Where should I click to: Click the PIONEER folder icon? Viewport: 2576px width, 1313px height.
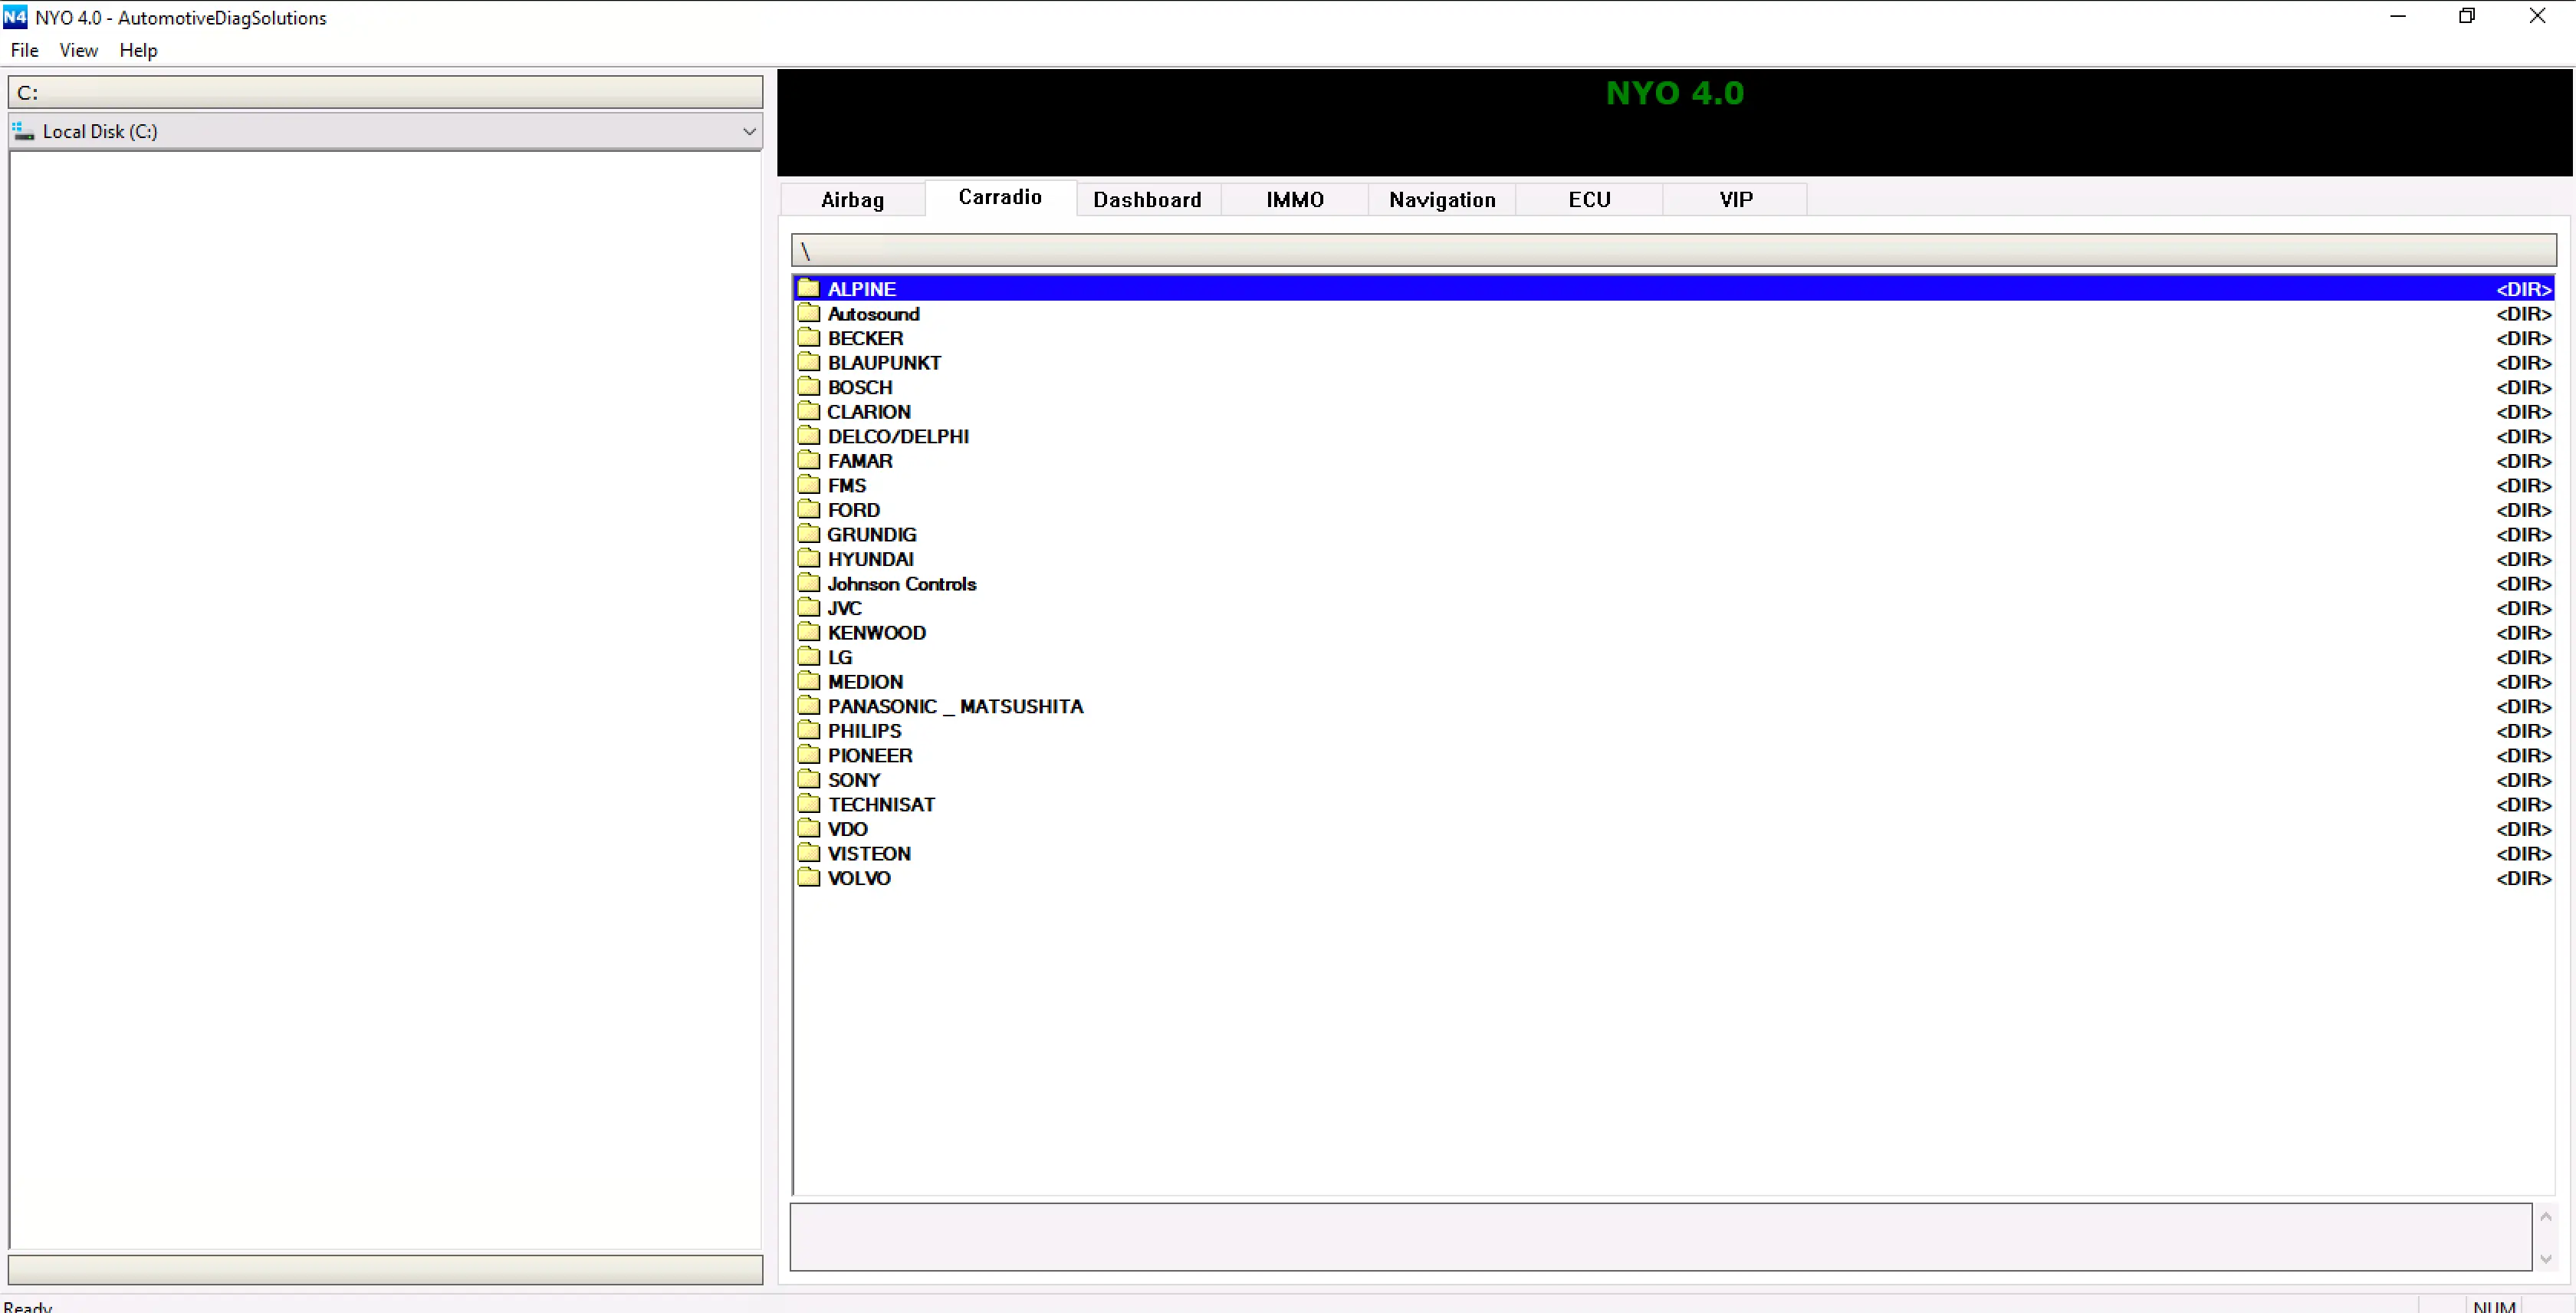coord(808,755)
